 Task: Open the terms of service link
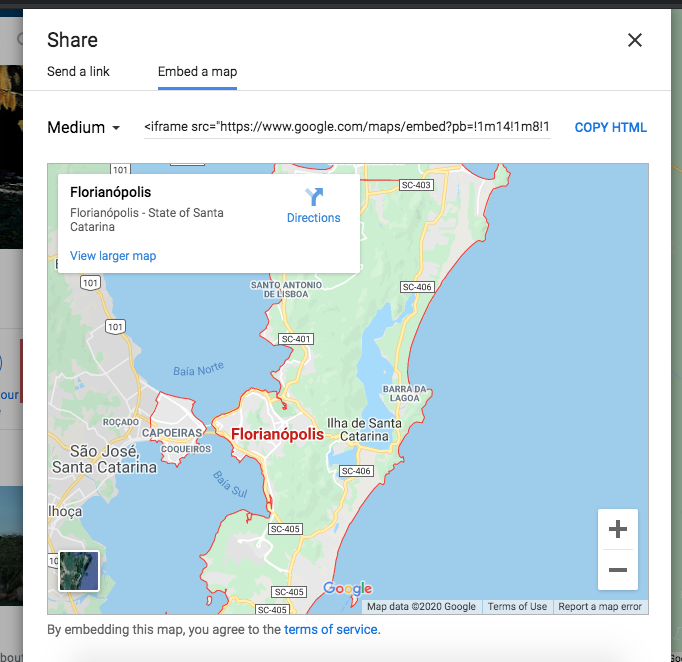331,629
